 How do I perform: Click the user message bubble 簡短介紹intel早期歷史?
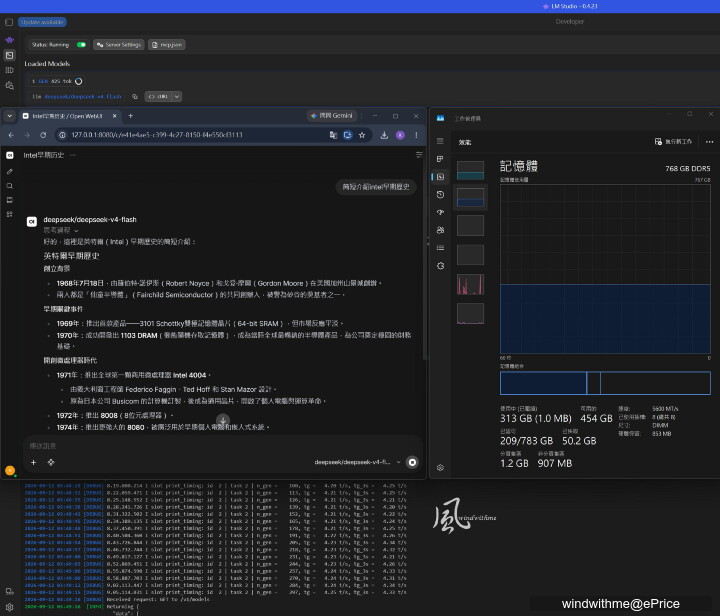[x=376, y=186]
